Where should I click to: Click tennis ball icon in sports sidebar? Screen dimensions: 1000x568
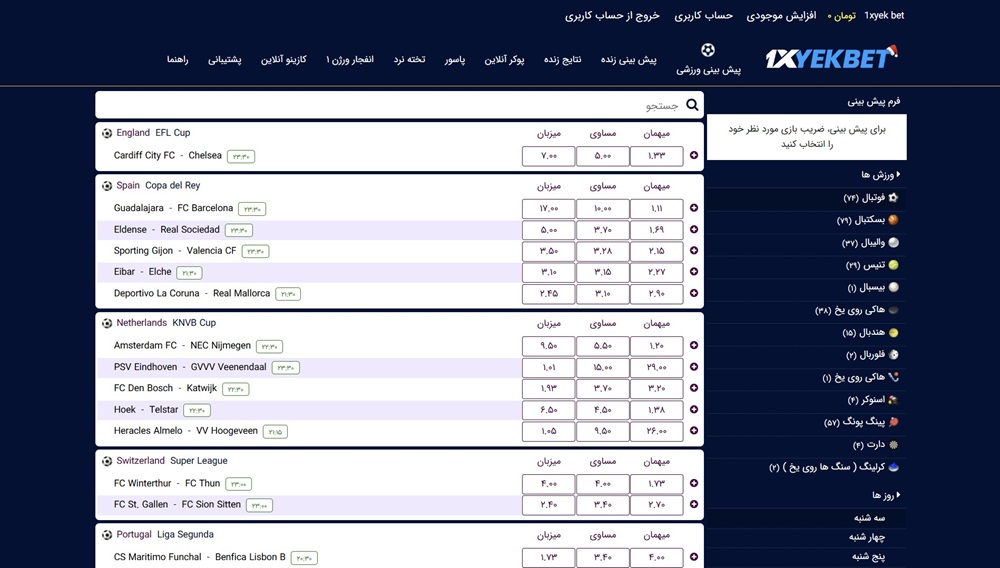tap(893, 265)
